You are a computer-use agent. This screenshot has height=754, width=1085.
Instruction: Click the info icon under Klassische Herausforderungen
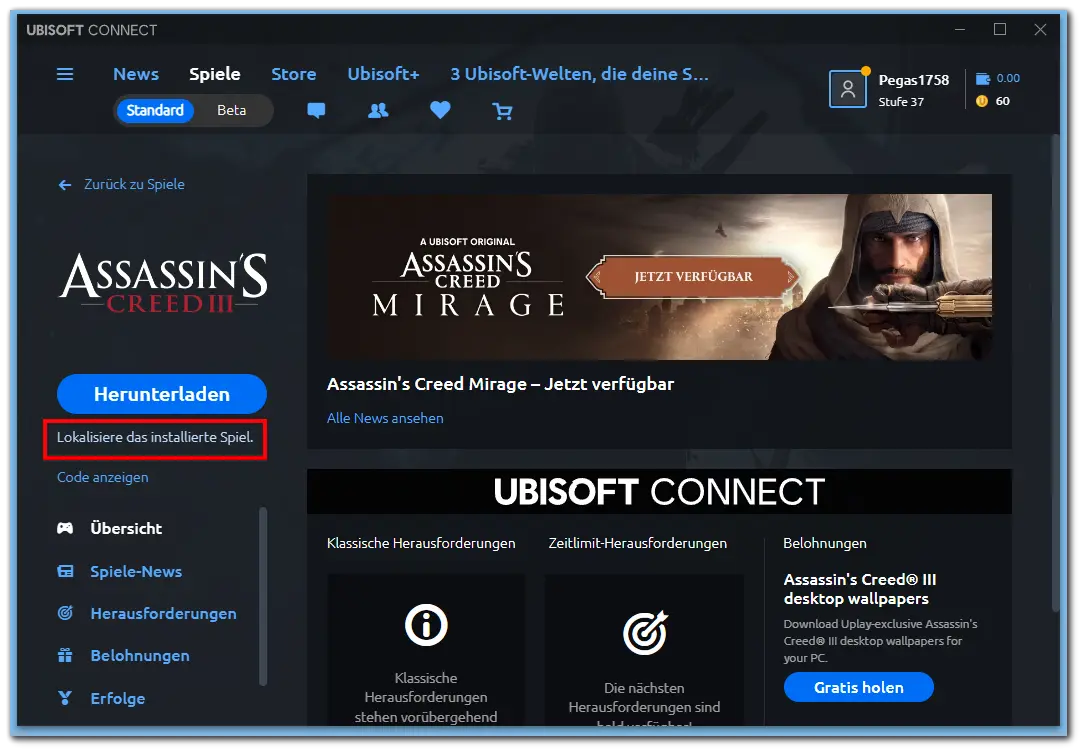click(x=426, y=625)
